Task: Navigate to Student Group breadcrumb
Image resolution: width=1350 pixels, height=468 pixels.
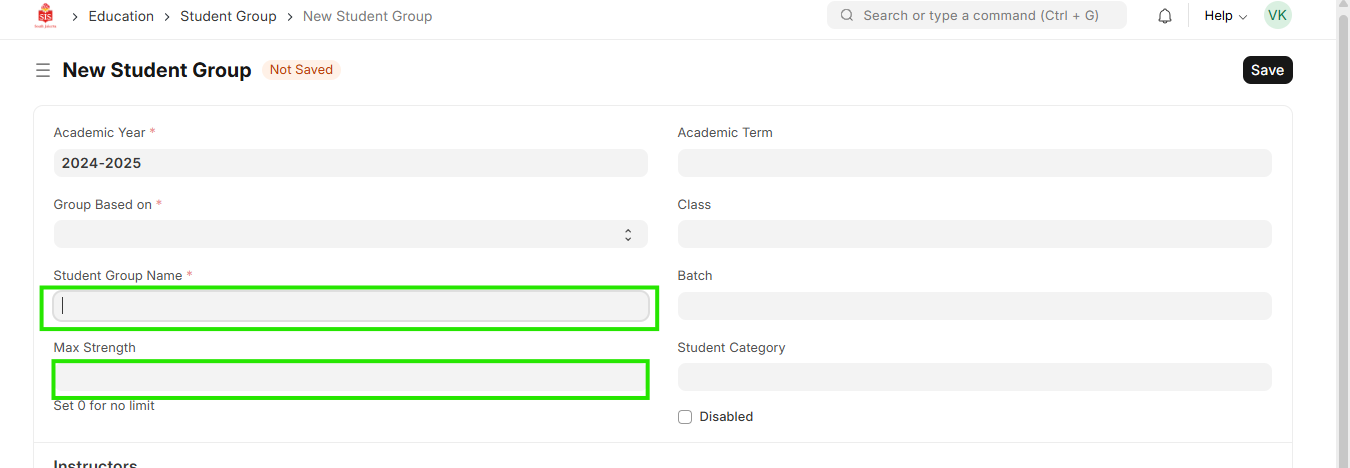Action: click(228, 16)
